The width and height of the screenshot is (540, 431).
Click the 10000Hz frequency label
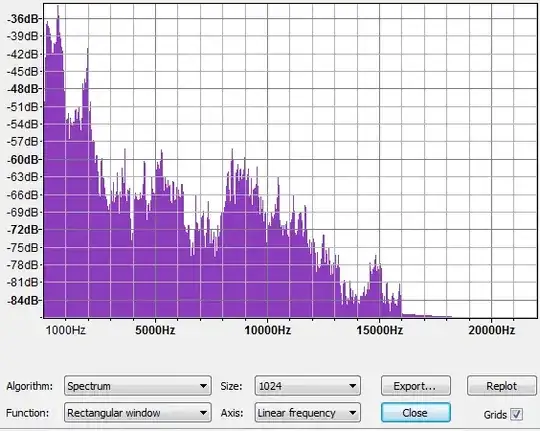point(268,330)
